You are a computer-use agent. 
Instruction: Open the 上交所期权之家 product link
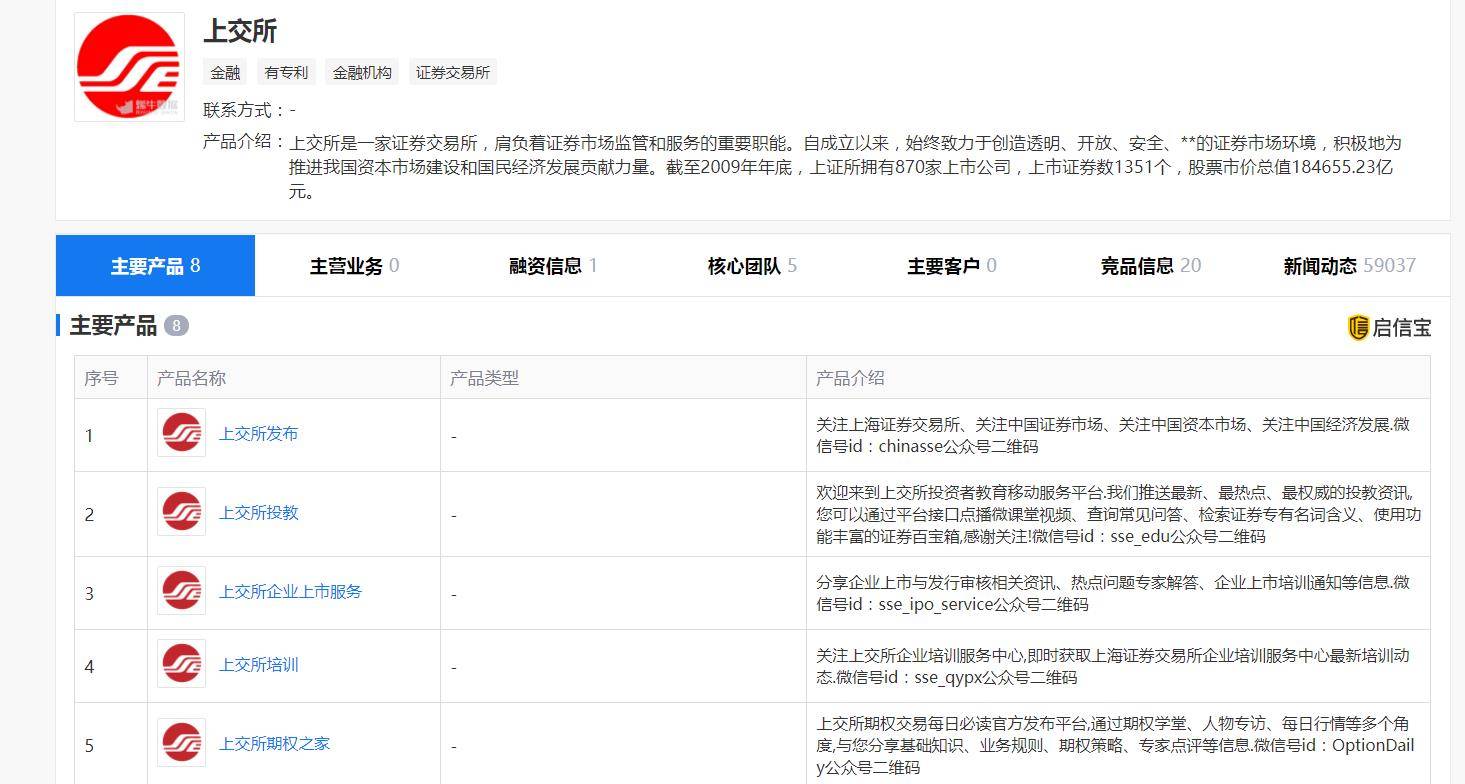(x=274, y=744)
